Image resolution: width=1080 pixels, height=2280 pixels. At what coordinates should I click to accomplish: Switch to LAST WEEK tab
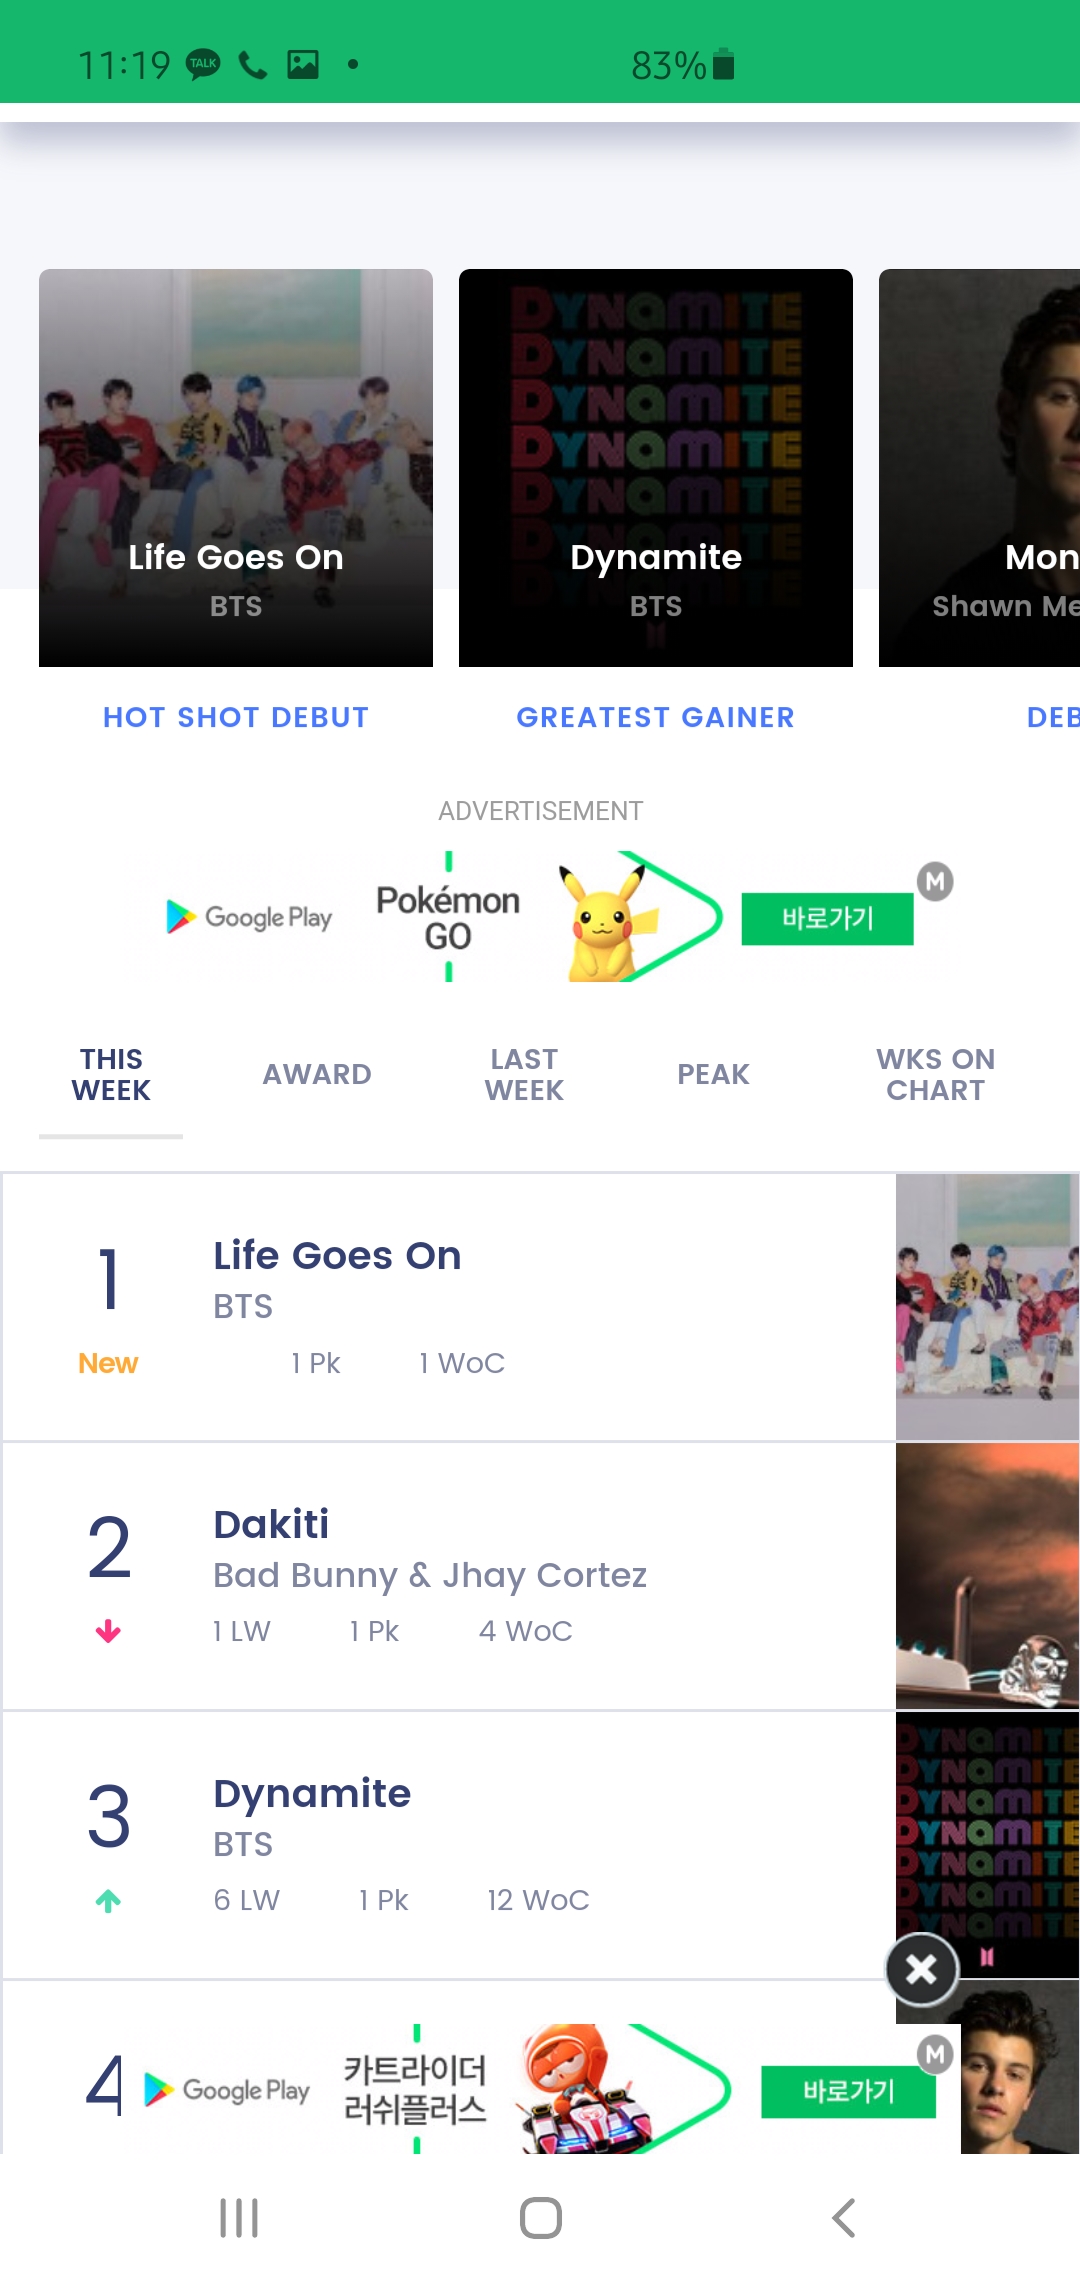524,1074
